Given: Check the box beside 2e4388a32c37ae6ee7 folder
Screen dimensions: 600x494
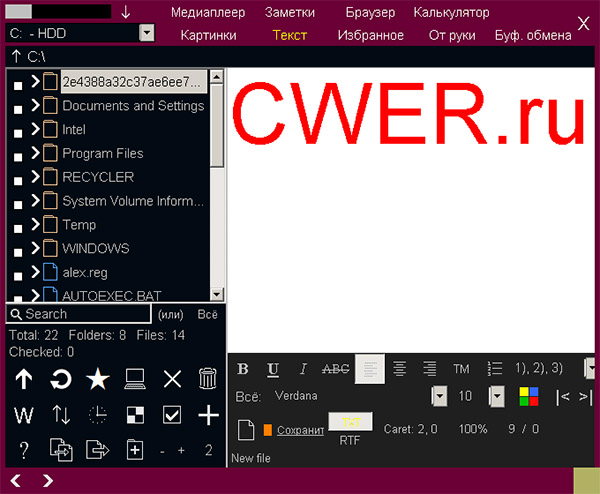Looking at the screenshot, I should (x=18, y=86).
